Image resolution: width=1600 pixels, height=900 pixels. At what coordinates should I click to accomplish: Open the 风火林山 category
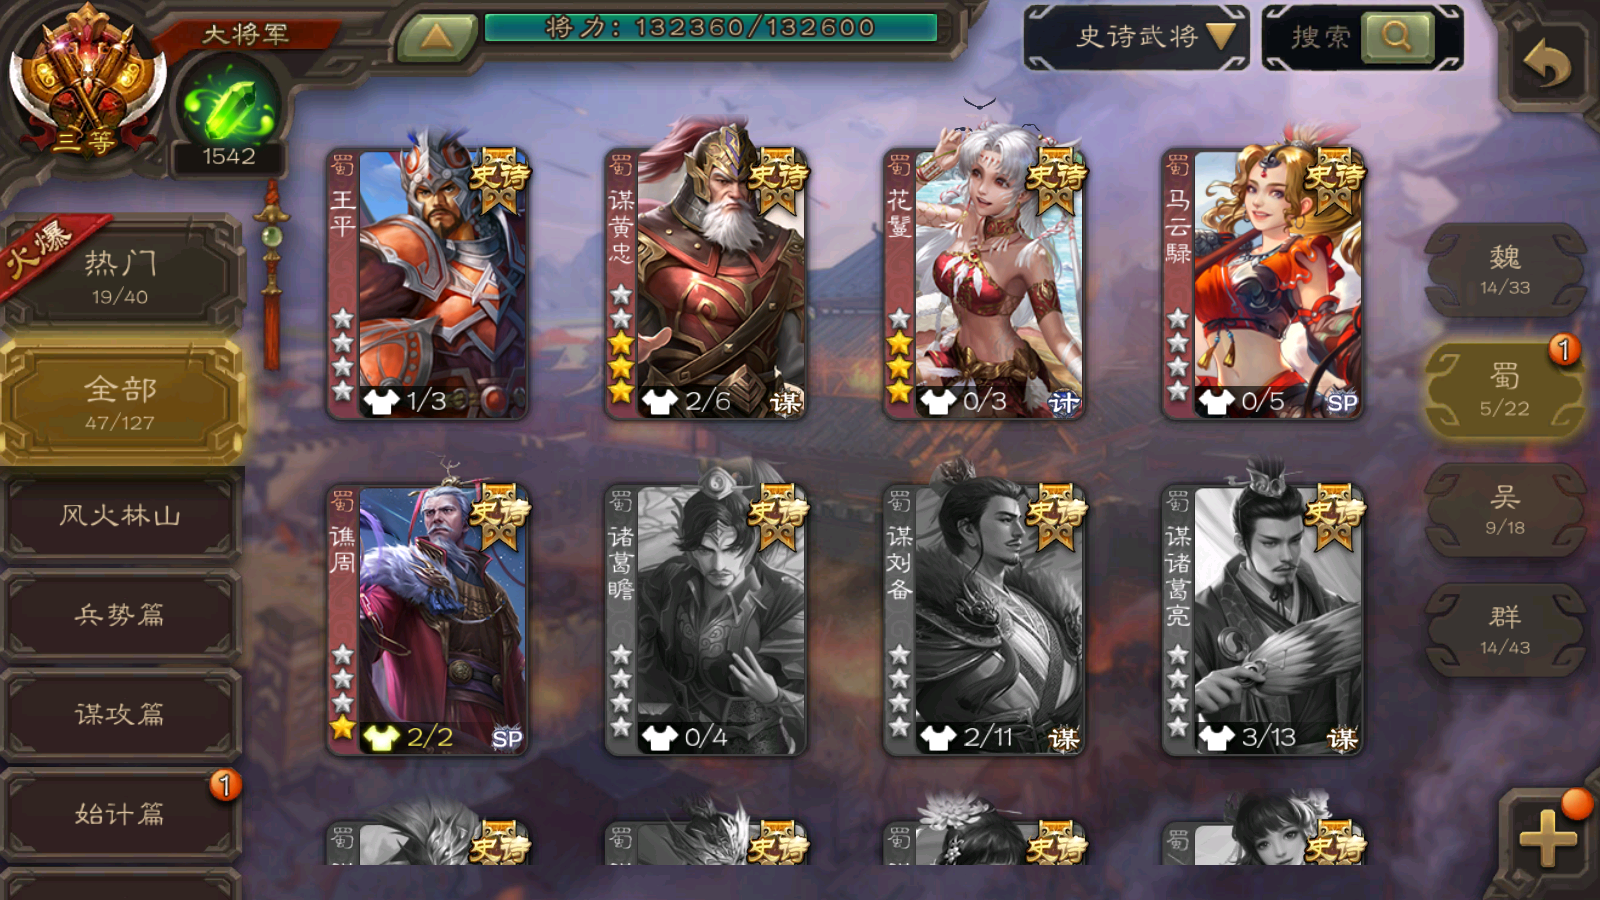120,516
